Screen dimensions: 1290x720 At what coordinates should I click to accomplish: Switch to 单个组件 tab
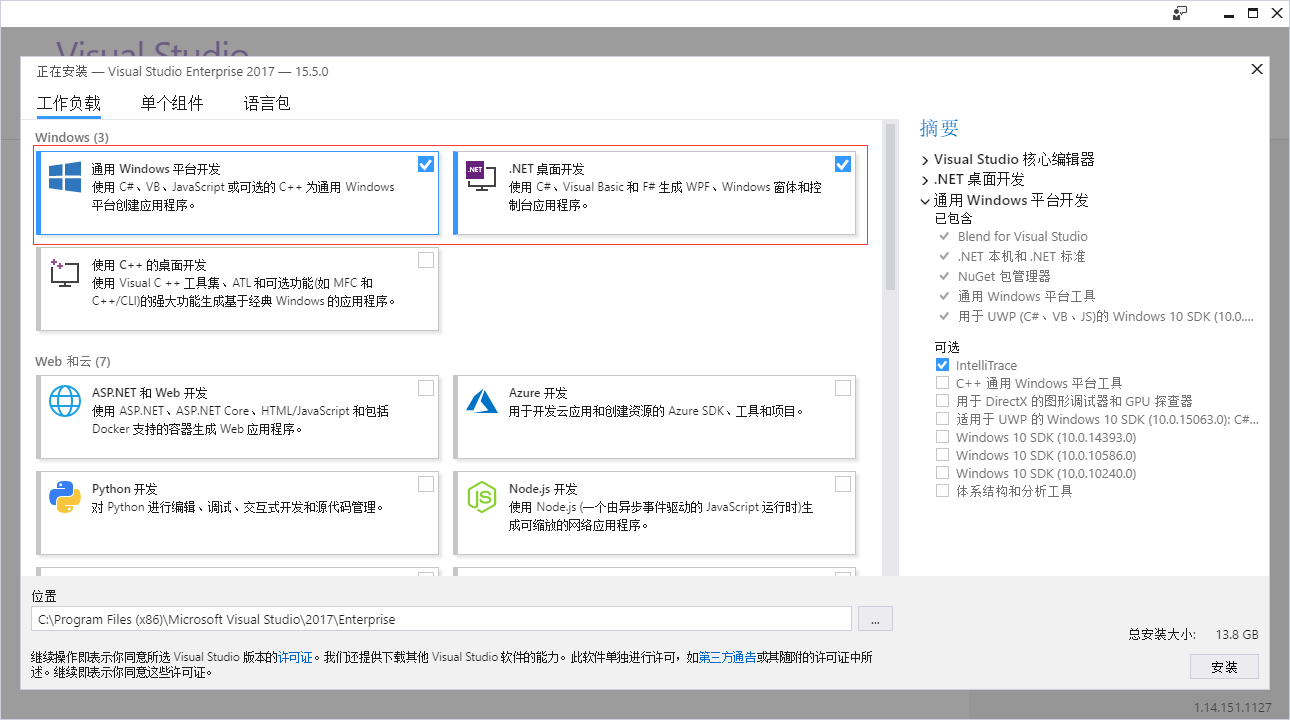[172, 103]
